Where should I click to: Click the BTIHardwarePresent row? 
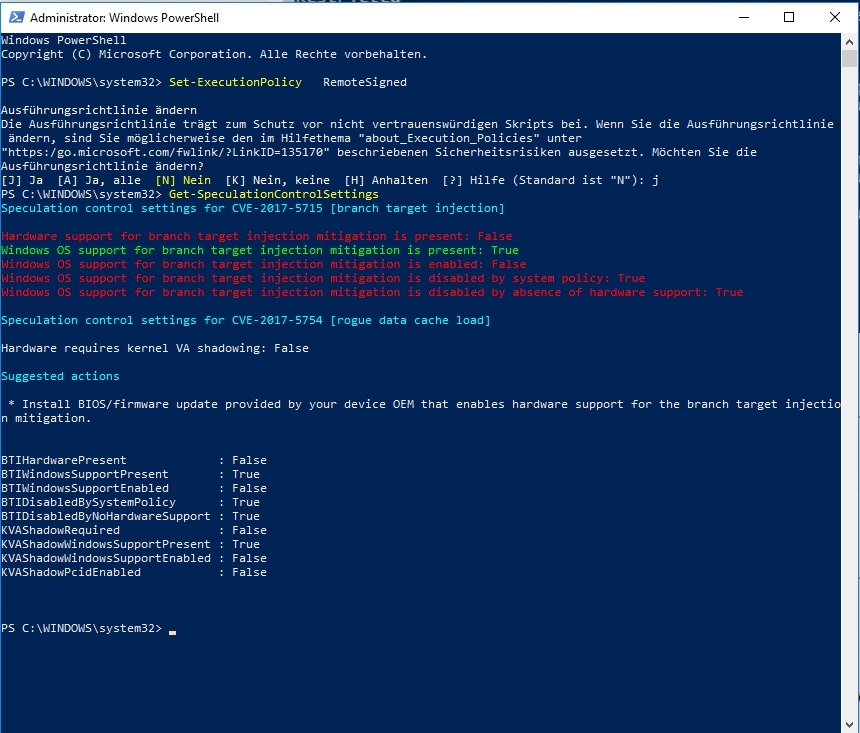pos(134,460)
